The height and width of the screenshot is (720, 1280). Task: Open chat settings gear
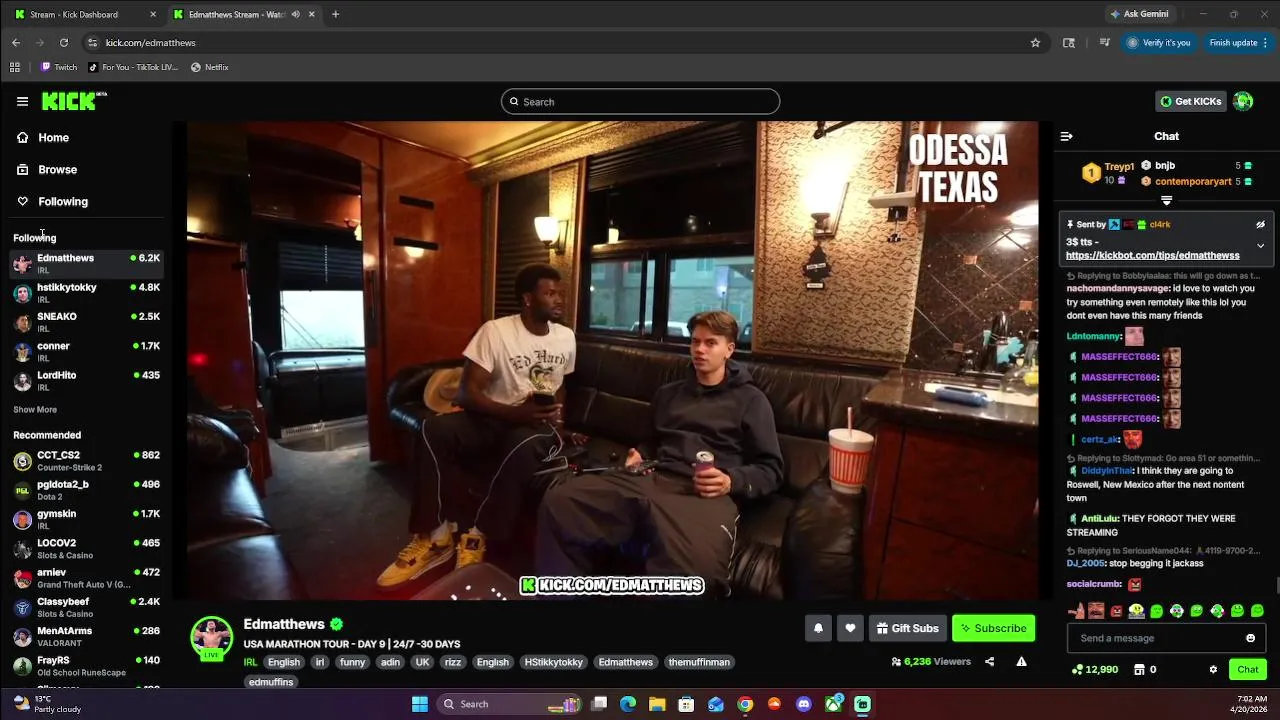tap(1213, 669)
